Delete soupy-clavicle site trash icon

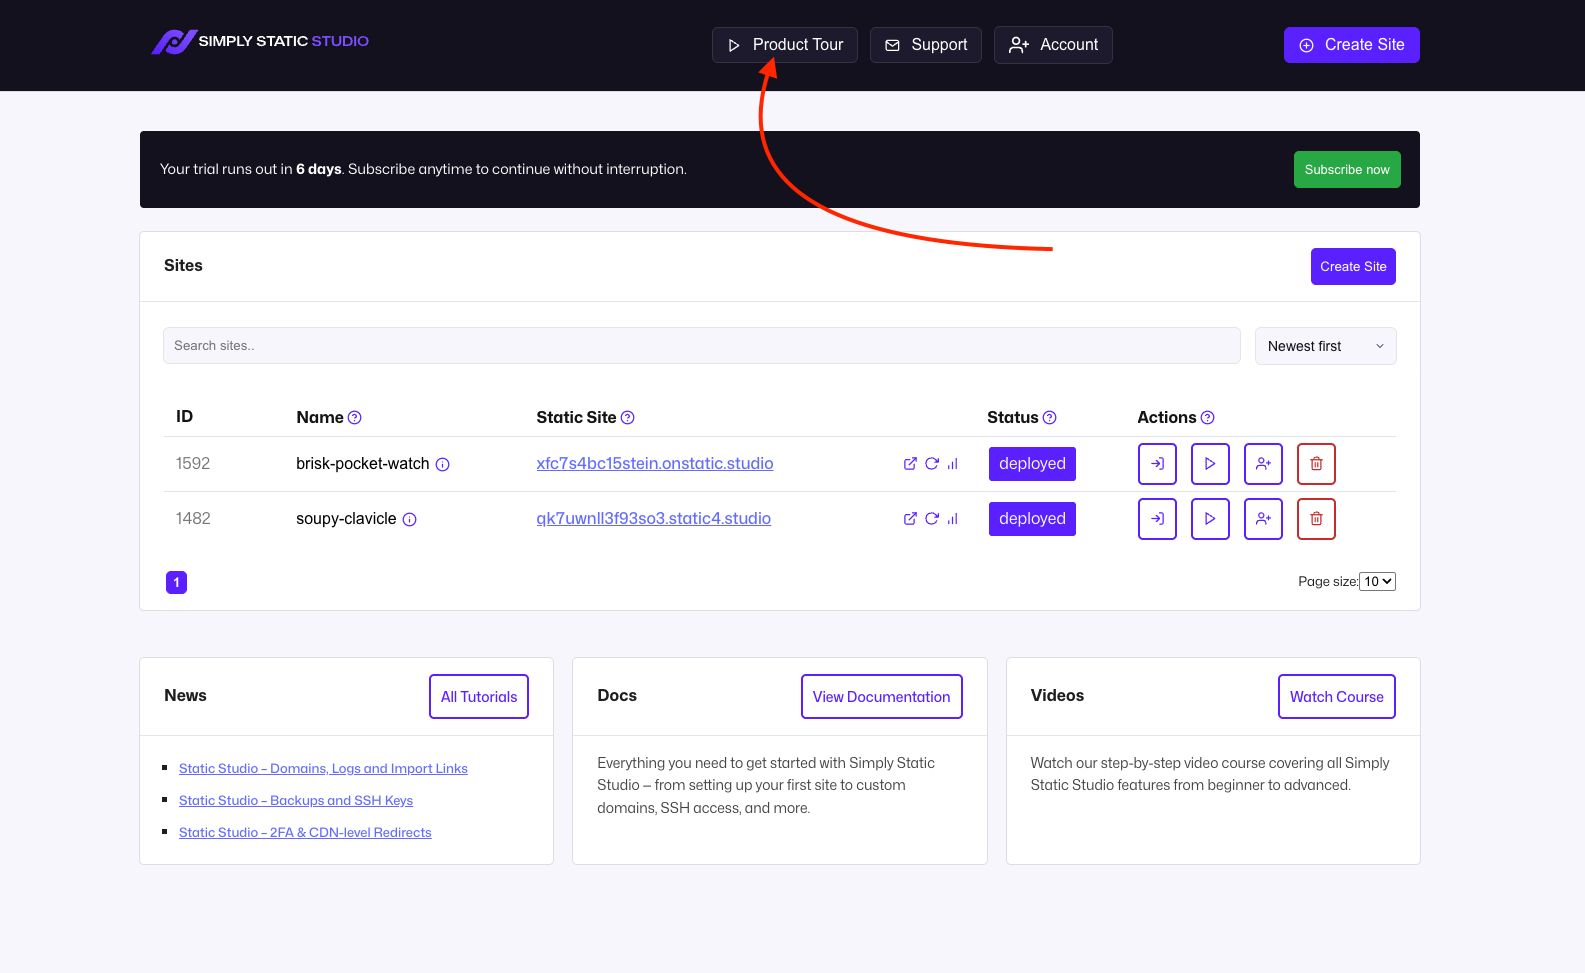[1316, 519]
